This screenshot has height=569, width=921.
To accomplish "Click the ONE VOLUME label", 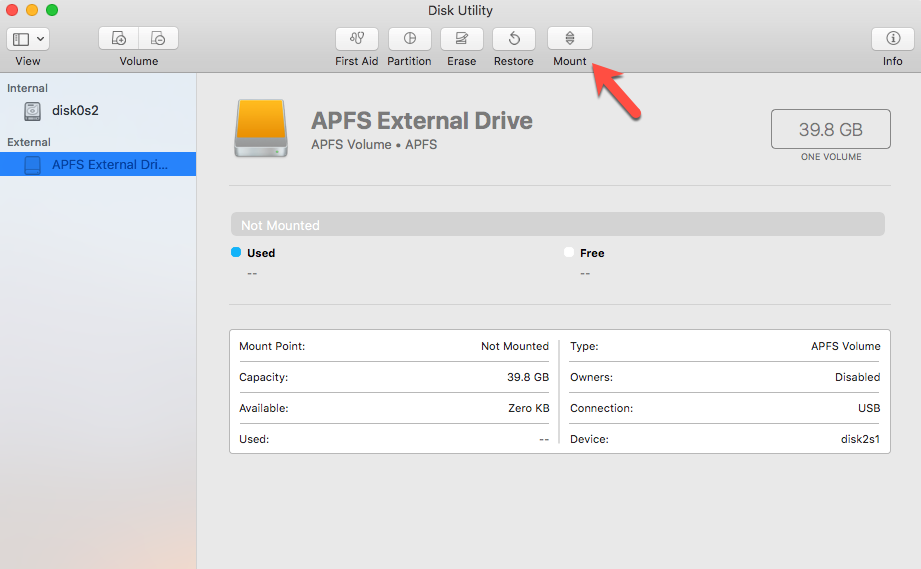I will [x=831, y=157].
